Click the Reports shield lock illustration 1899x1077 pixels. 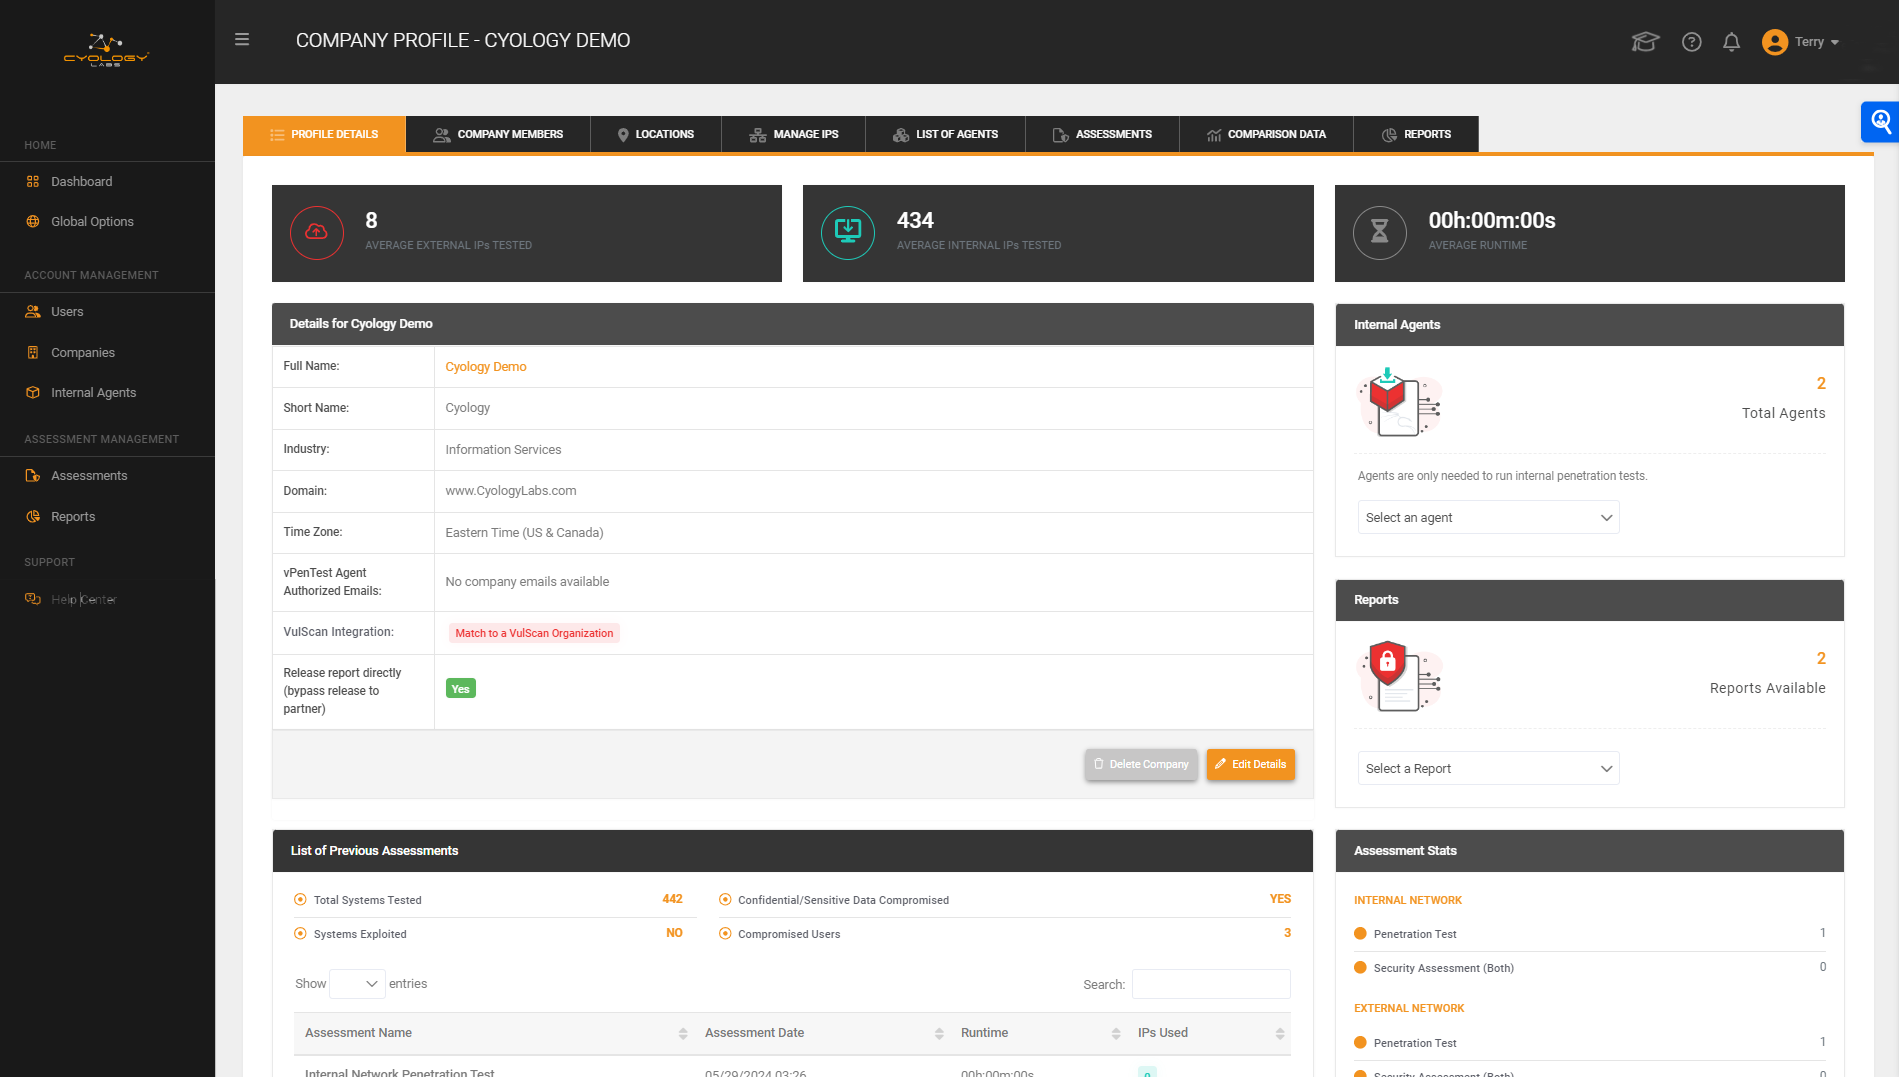(x=1399, y=677)
